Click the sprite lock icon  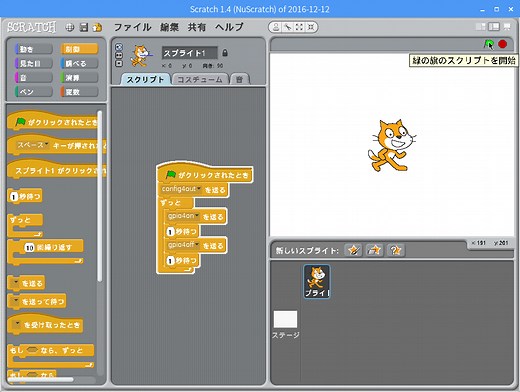pos(225,53)
